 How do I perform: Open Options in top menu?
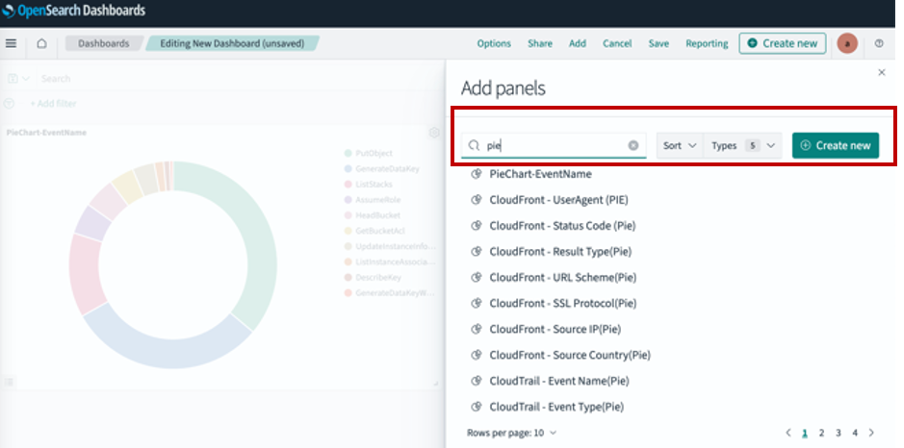click(494, 44)
